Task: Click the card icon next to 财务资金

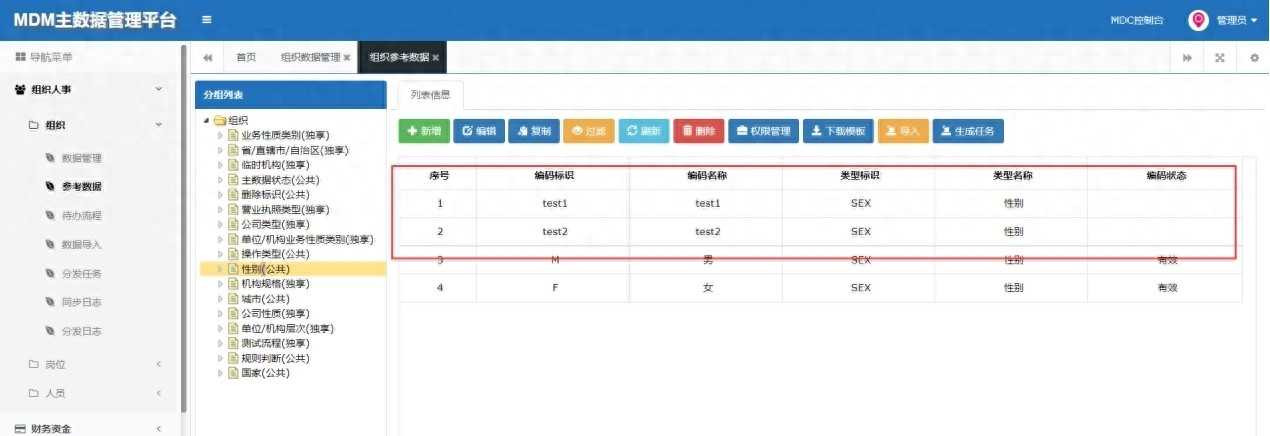Action: point(20,429)
